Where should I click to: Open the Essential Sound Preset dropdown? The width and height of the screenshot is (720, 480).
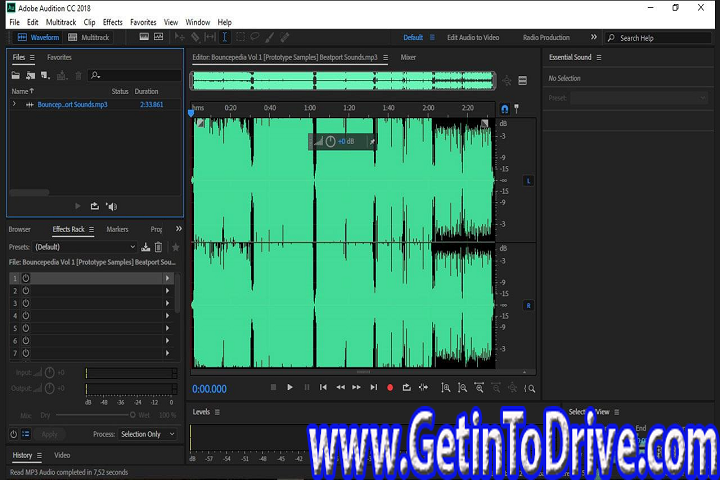click(639, 98)
